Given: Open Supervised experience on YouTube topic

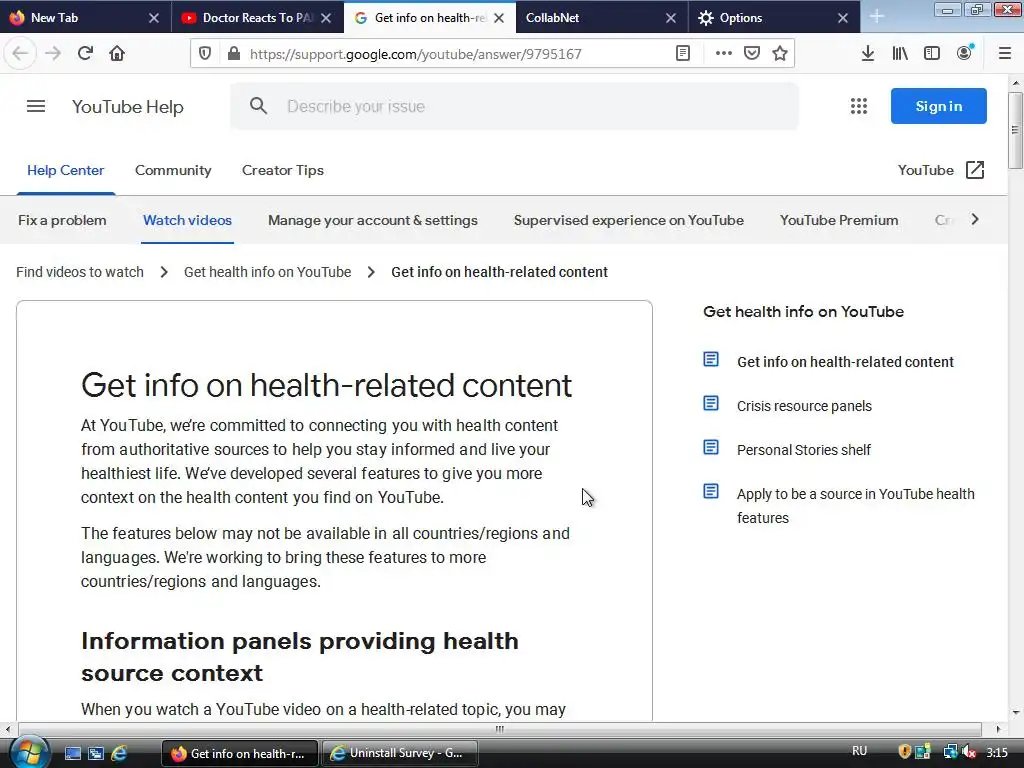Looking at the screenshot, I should [x=628, y=220].
